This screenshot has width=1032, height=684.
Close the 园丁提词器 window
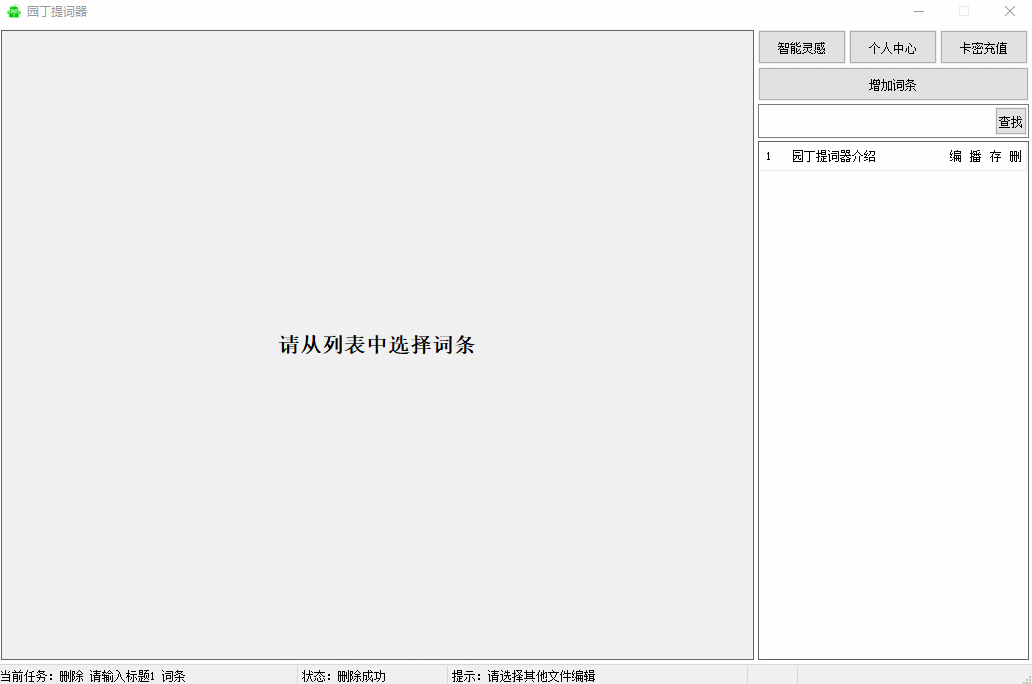click(x=1010, y=12)
